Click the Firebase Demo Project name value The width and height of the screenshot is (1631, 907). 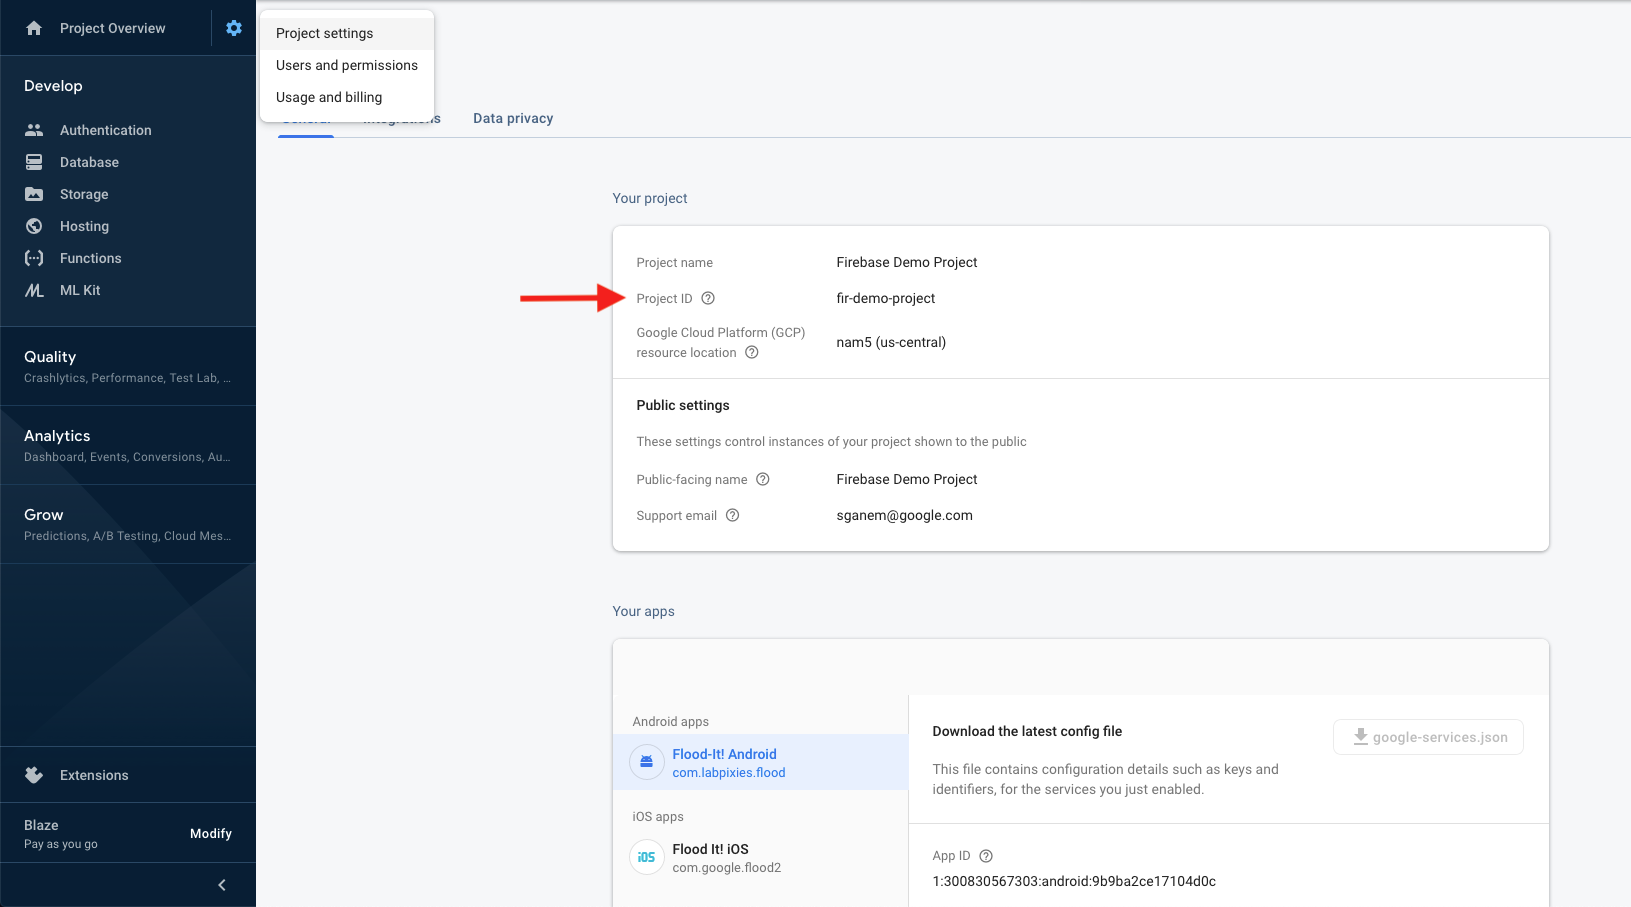[x=907, y=262]
